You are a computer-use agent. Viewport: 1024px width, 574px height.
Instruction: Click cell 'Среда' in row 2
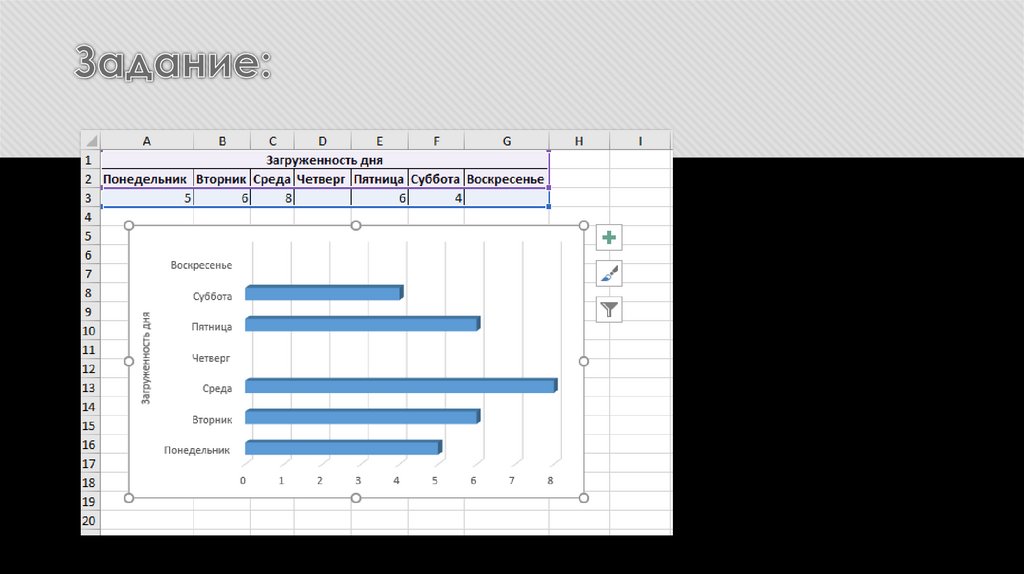[x=272, y=179]
